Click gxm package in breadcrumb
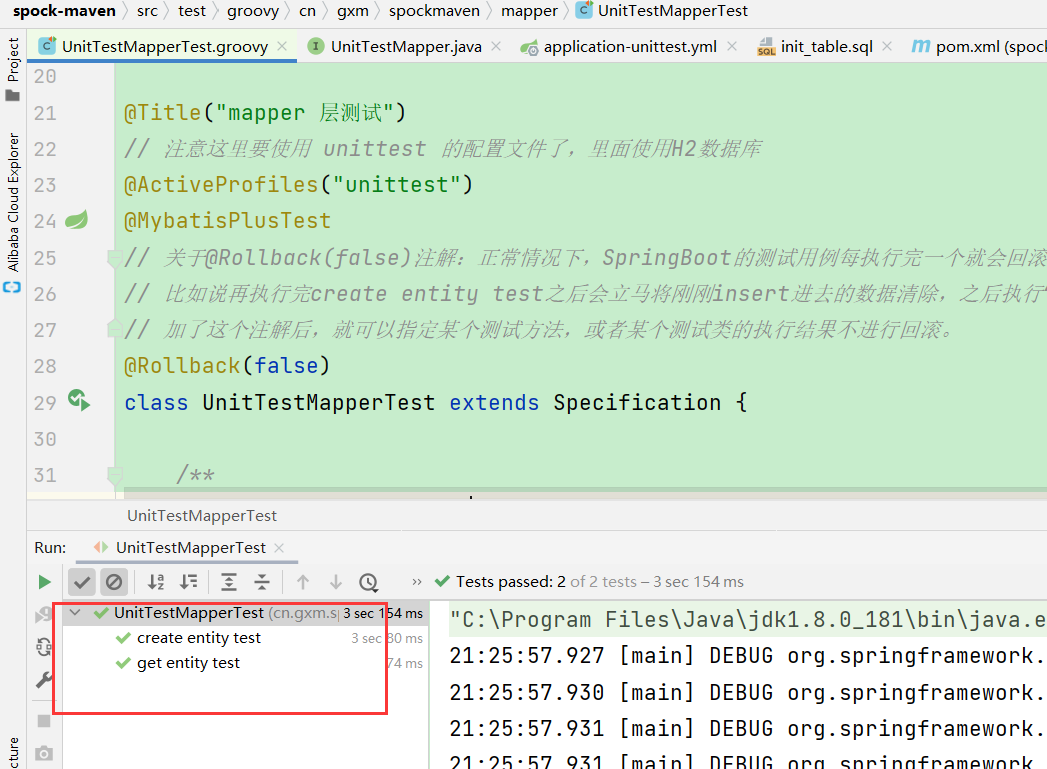The height and width of the screenshot is (769, 1047). 353,11
